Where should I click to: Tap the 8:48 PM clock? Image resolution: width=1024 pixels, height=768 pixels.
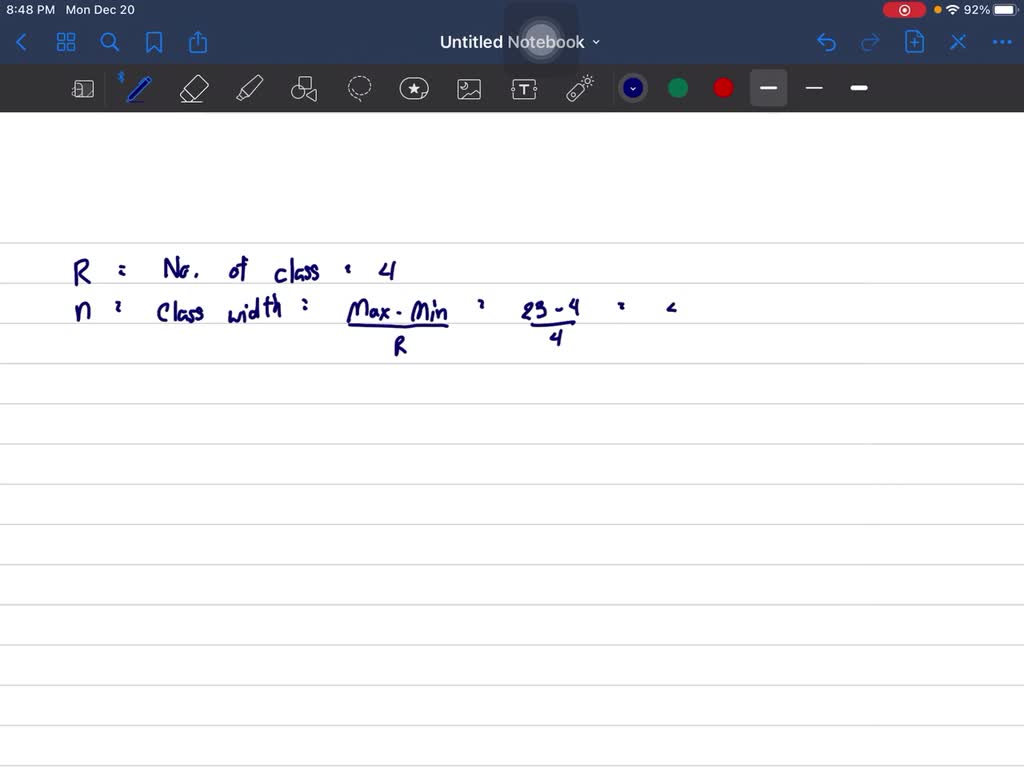pos(31,10)
